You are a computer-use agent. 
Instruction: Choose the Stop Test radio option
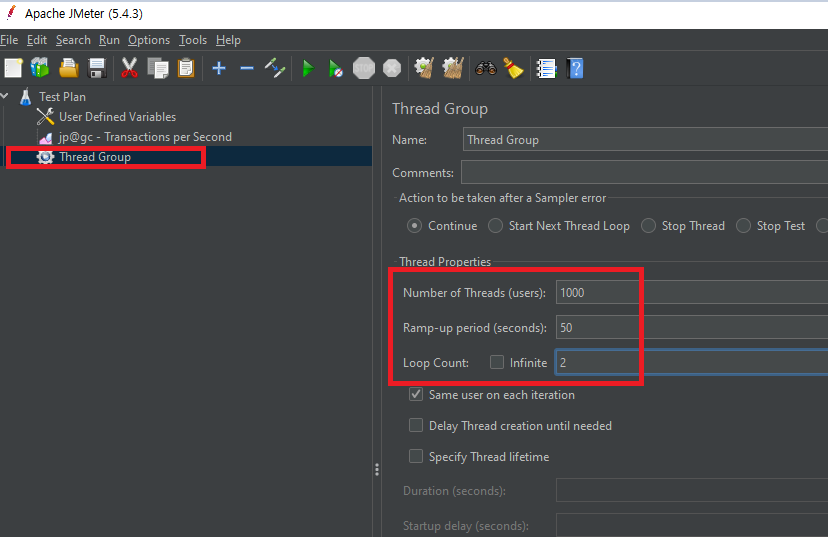point(744,226)
